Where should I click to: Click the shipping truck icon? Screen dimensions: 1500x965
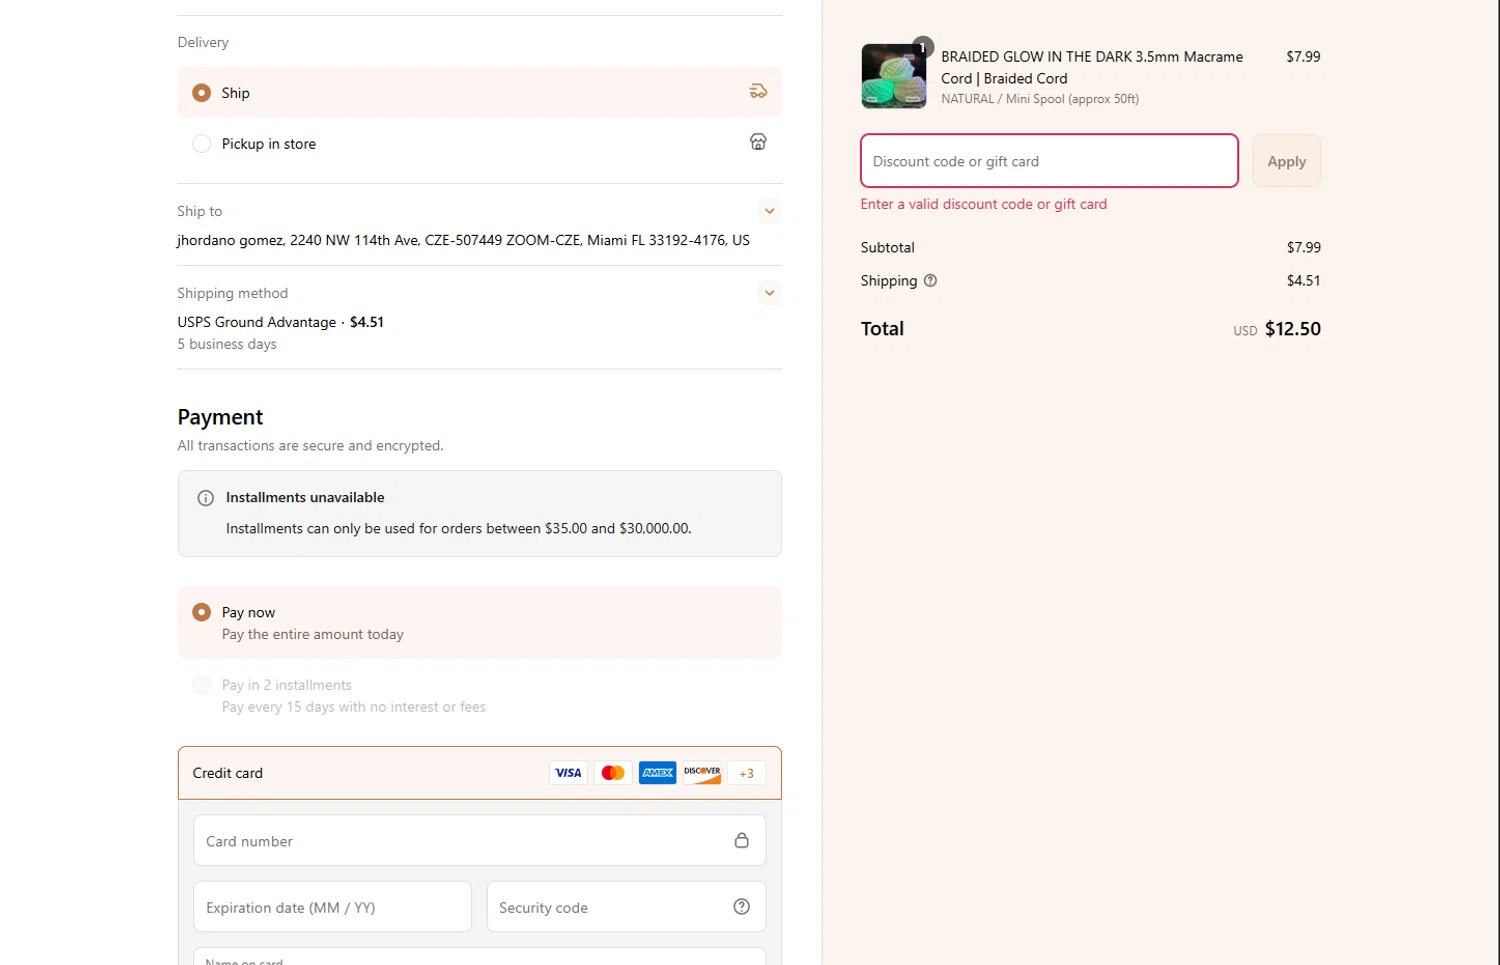(758, 92)
